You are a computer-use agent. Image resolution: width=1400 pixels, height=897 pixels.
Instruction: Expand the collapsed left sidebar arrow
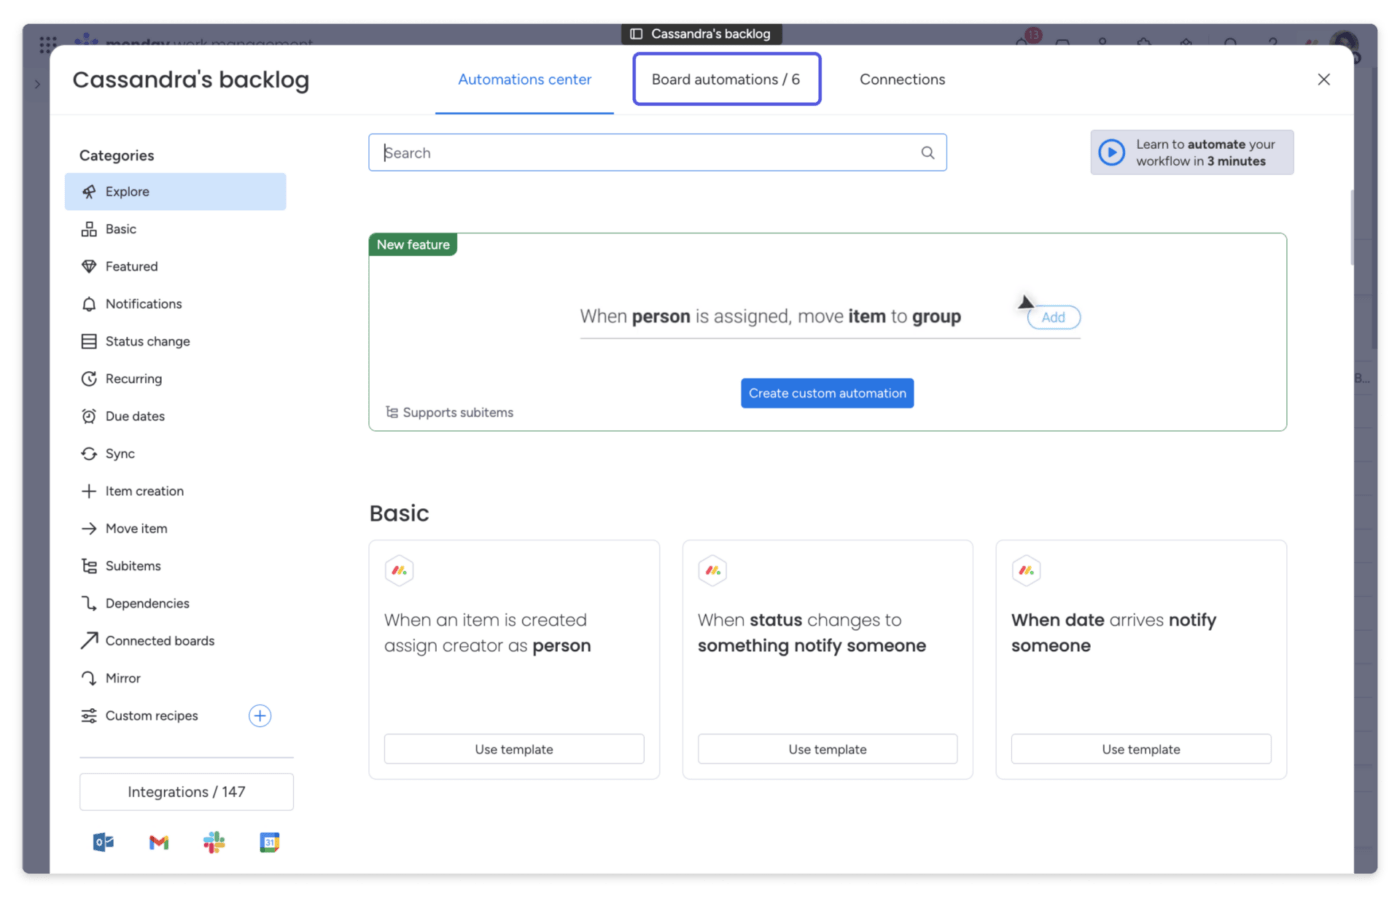[x=37, y=85]
